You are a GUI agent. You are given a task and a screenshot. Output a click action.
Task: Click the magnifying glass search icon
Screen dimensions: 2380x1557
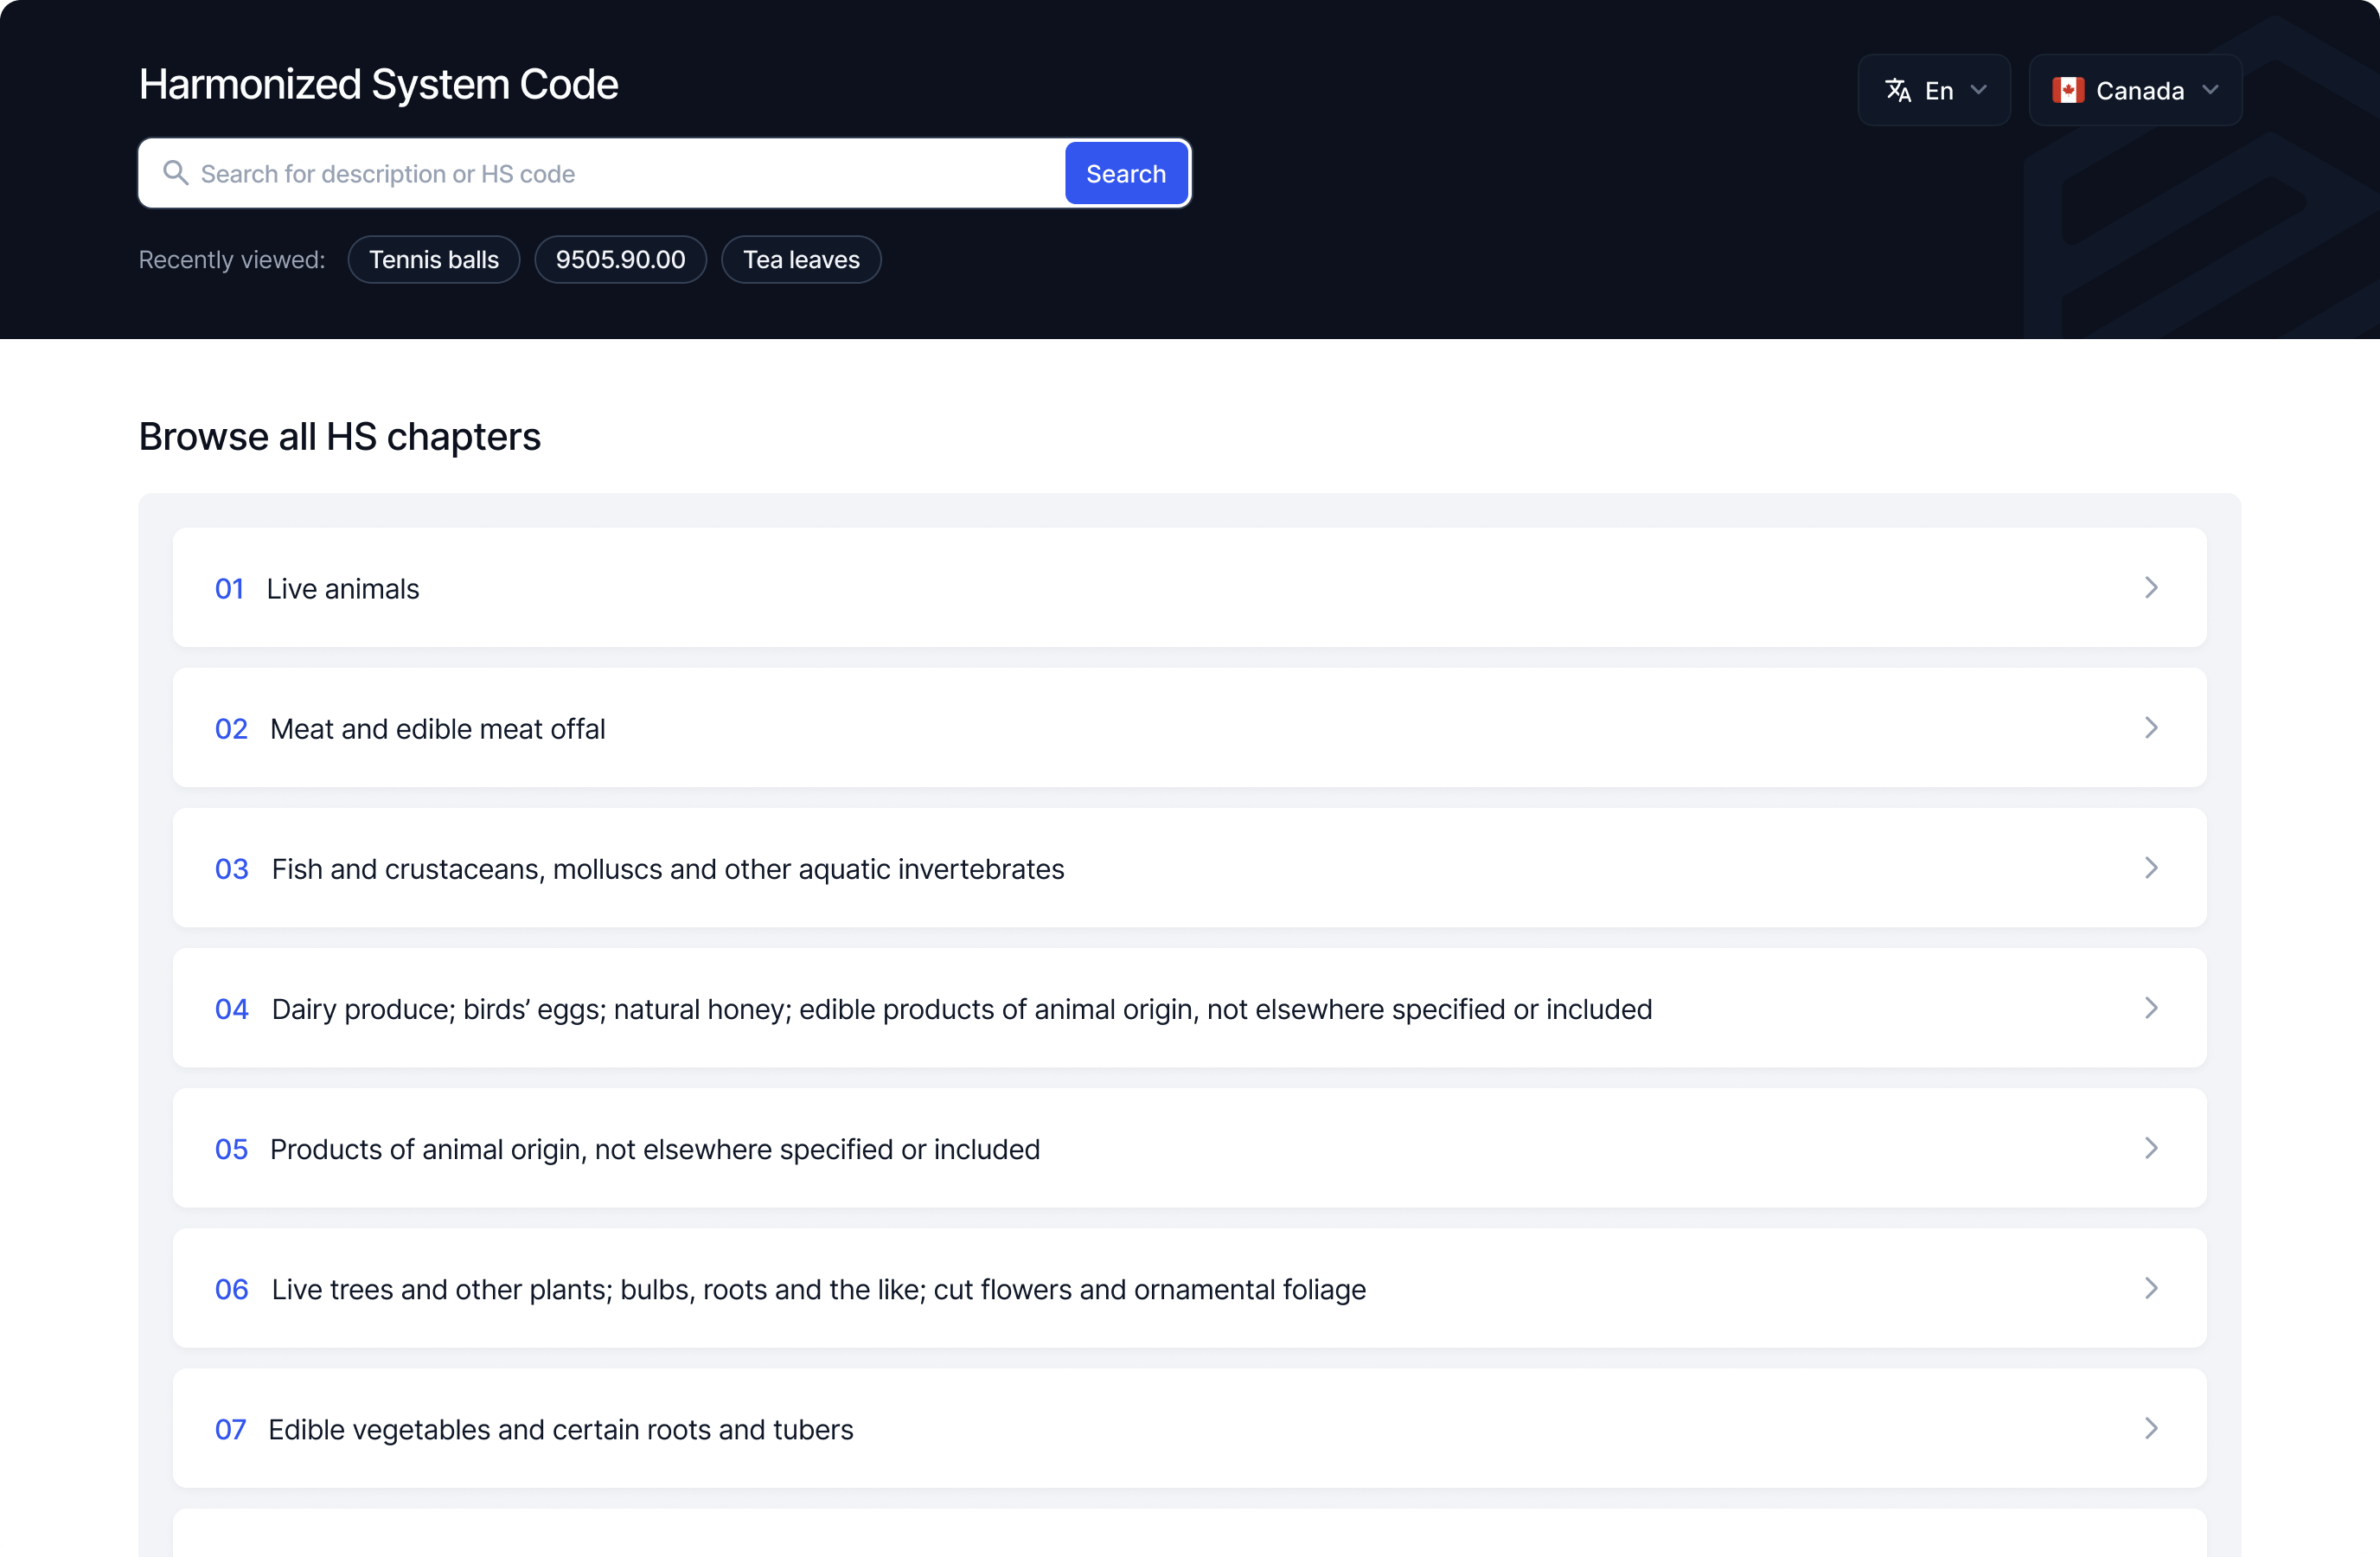click(x=176, y=173)
